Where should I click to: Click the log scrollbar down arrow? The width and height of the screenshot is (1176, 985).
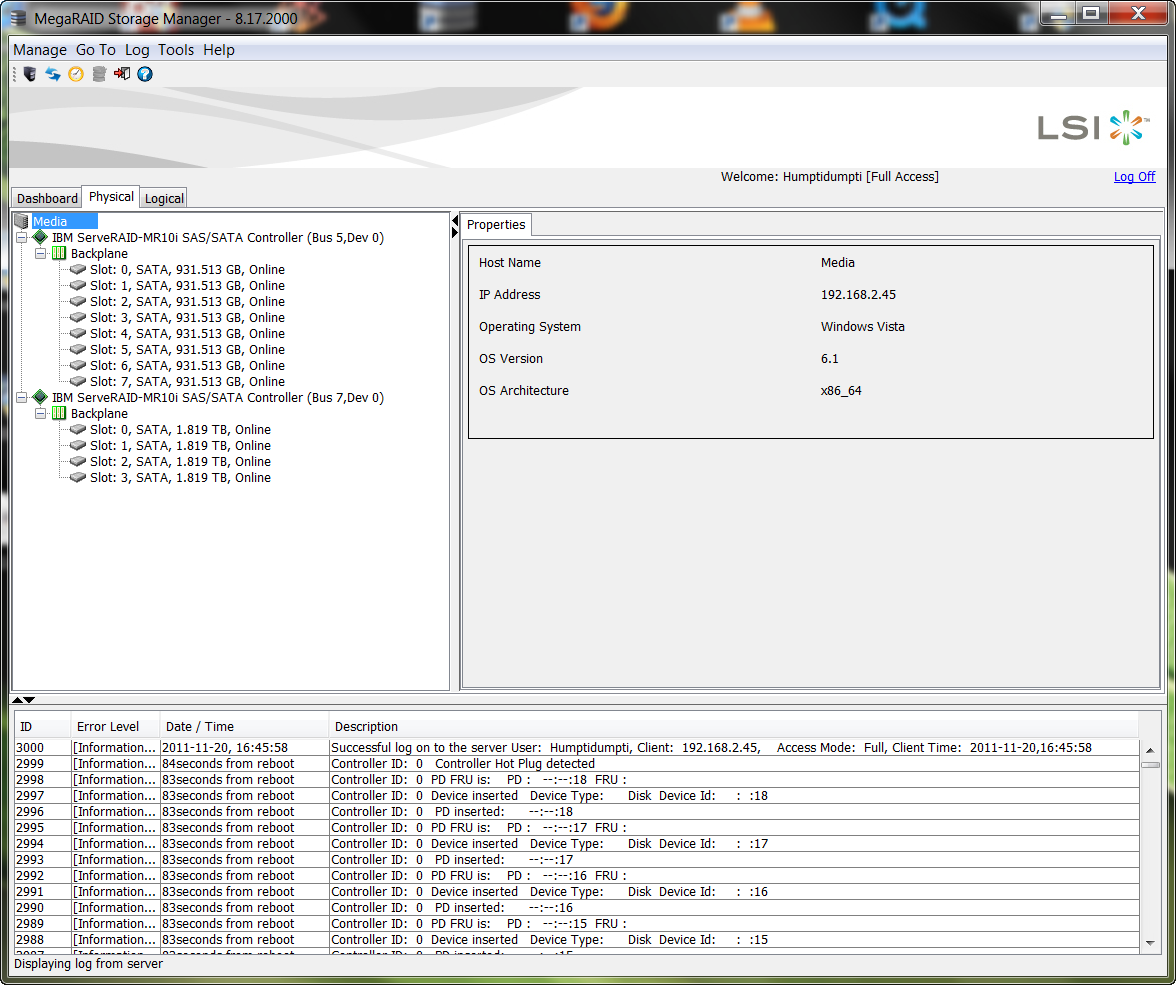1150,943
